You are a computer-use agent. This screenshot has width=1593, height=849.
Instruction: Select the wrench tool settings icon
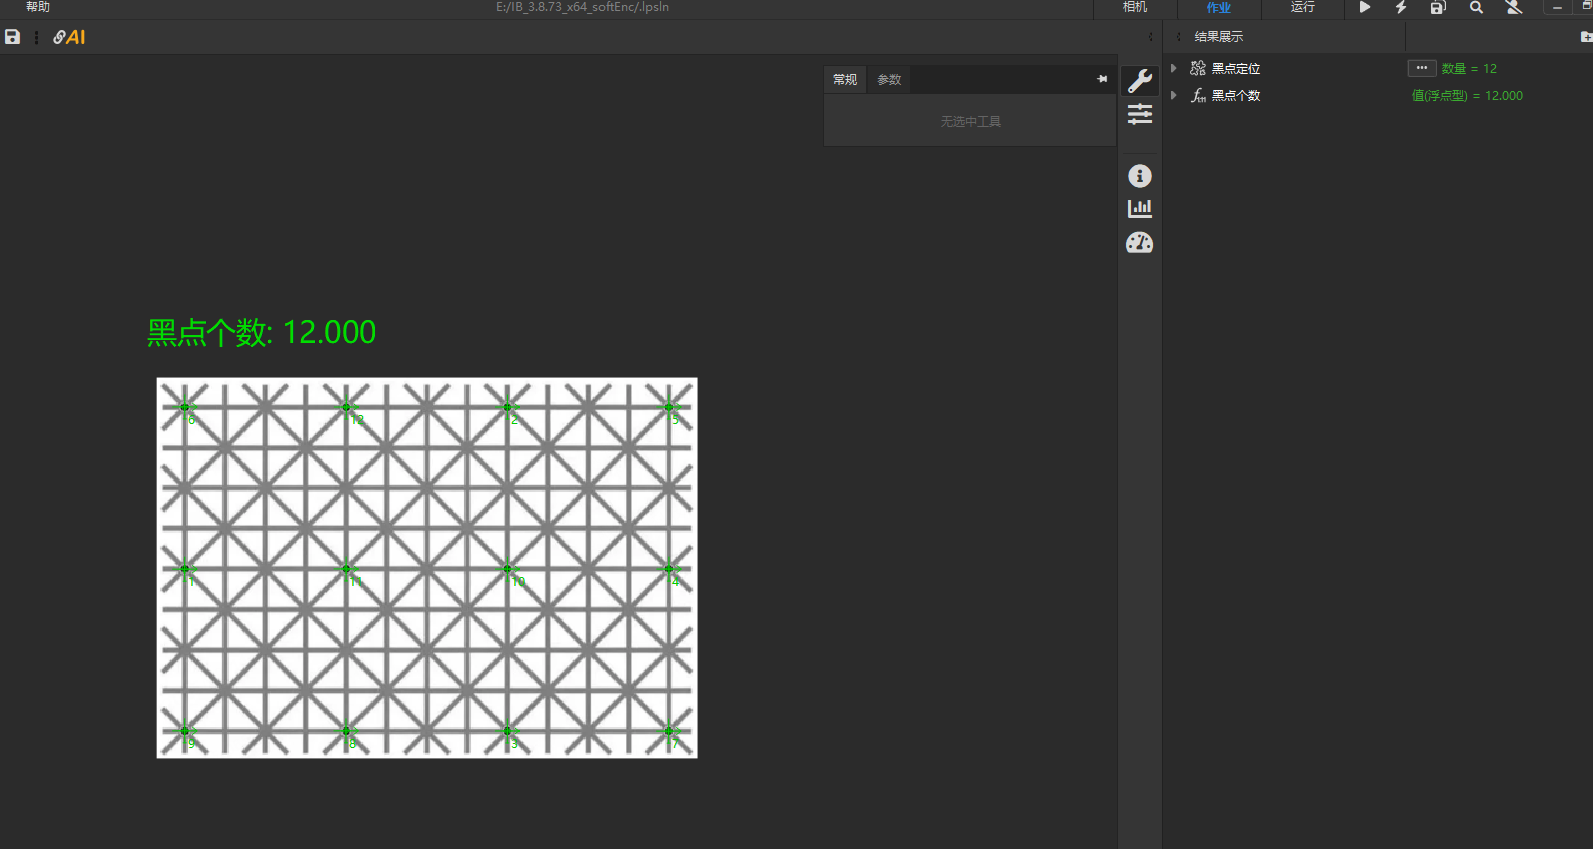click(x=1140, y=80)
